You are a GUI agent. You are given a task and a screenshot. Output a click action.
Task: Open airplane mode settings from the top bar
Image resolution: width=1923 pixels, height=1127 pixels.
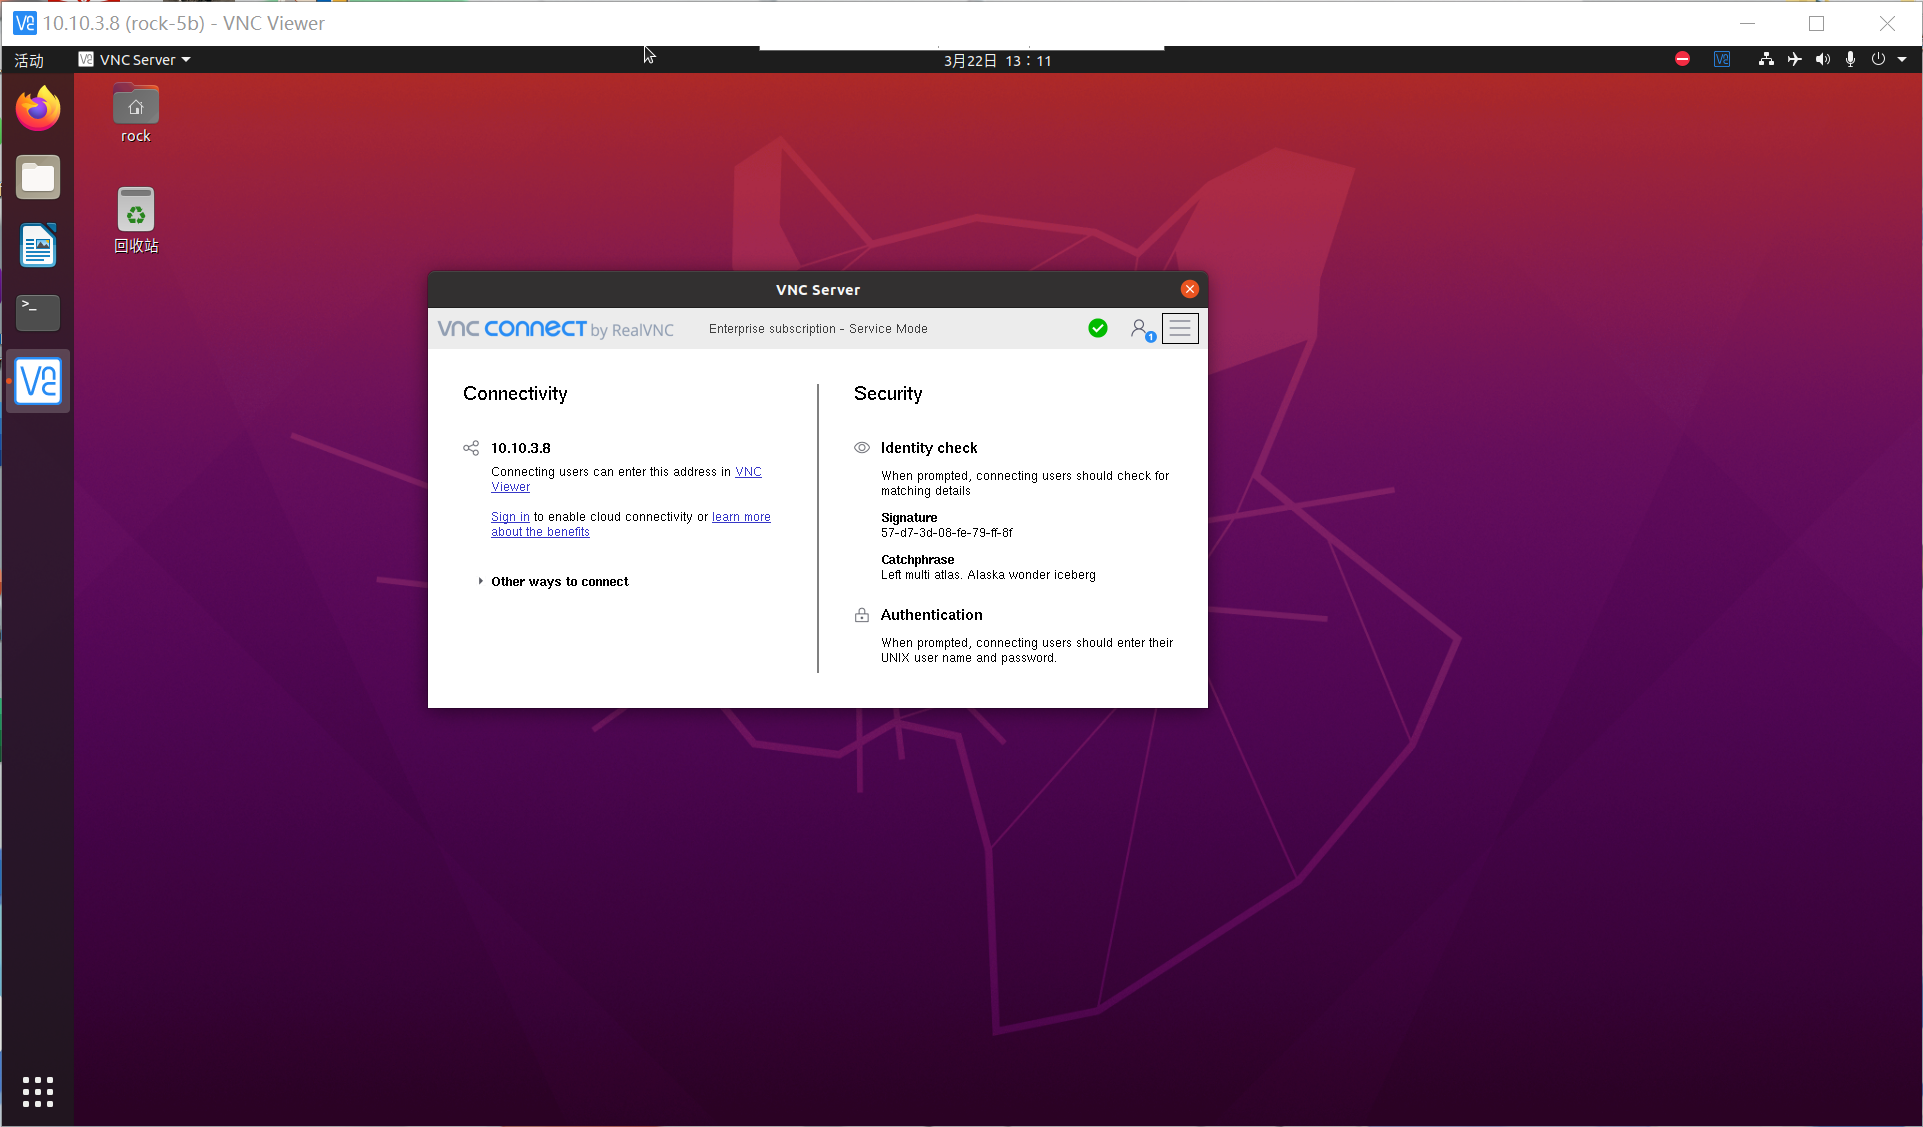tap(1794, 59)
